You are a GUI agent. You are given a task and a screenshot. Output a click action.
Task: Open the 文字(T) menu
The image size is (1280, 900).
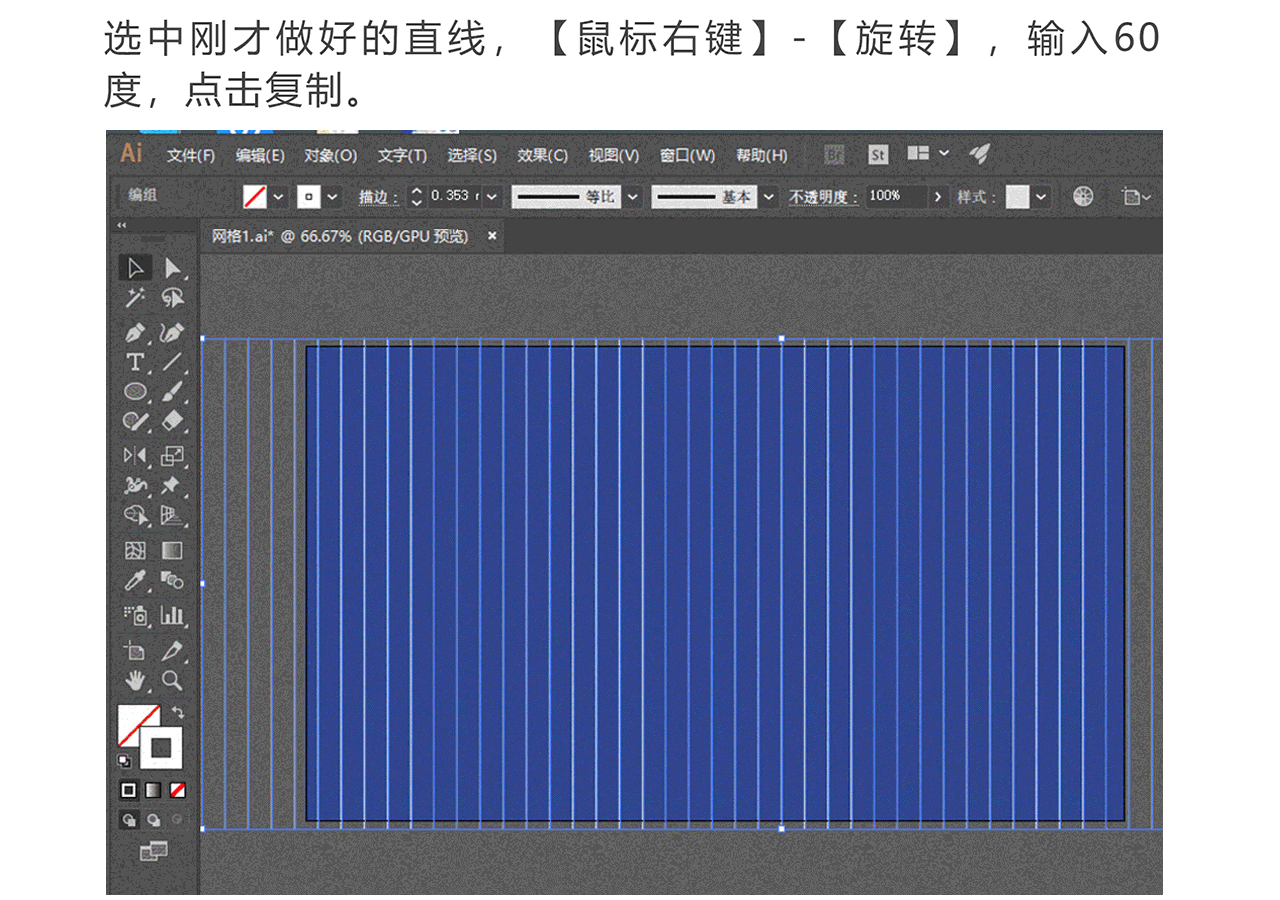(x=402, y=156)
